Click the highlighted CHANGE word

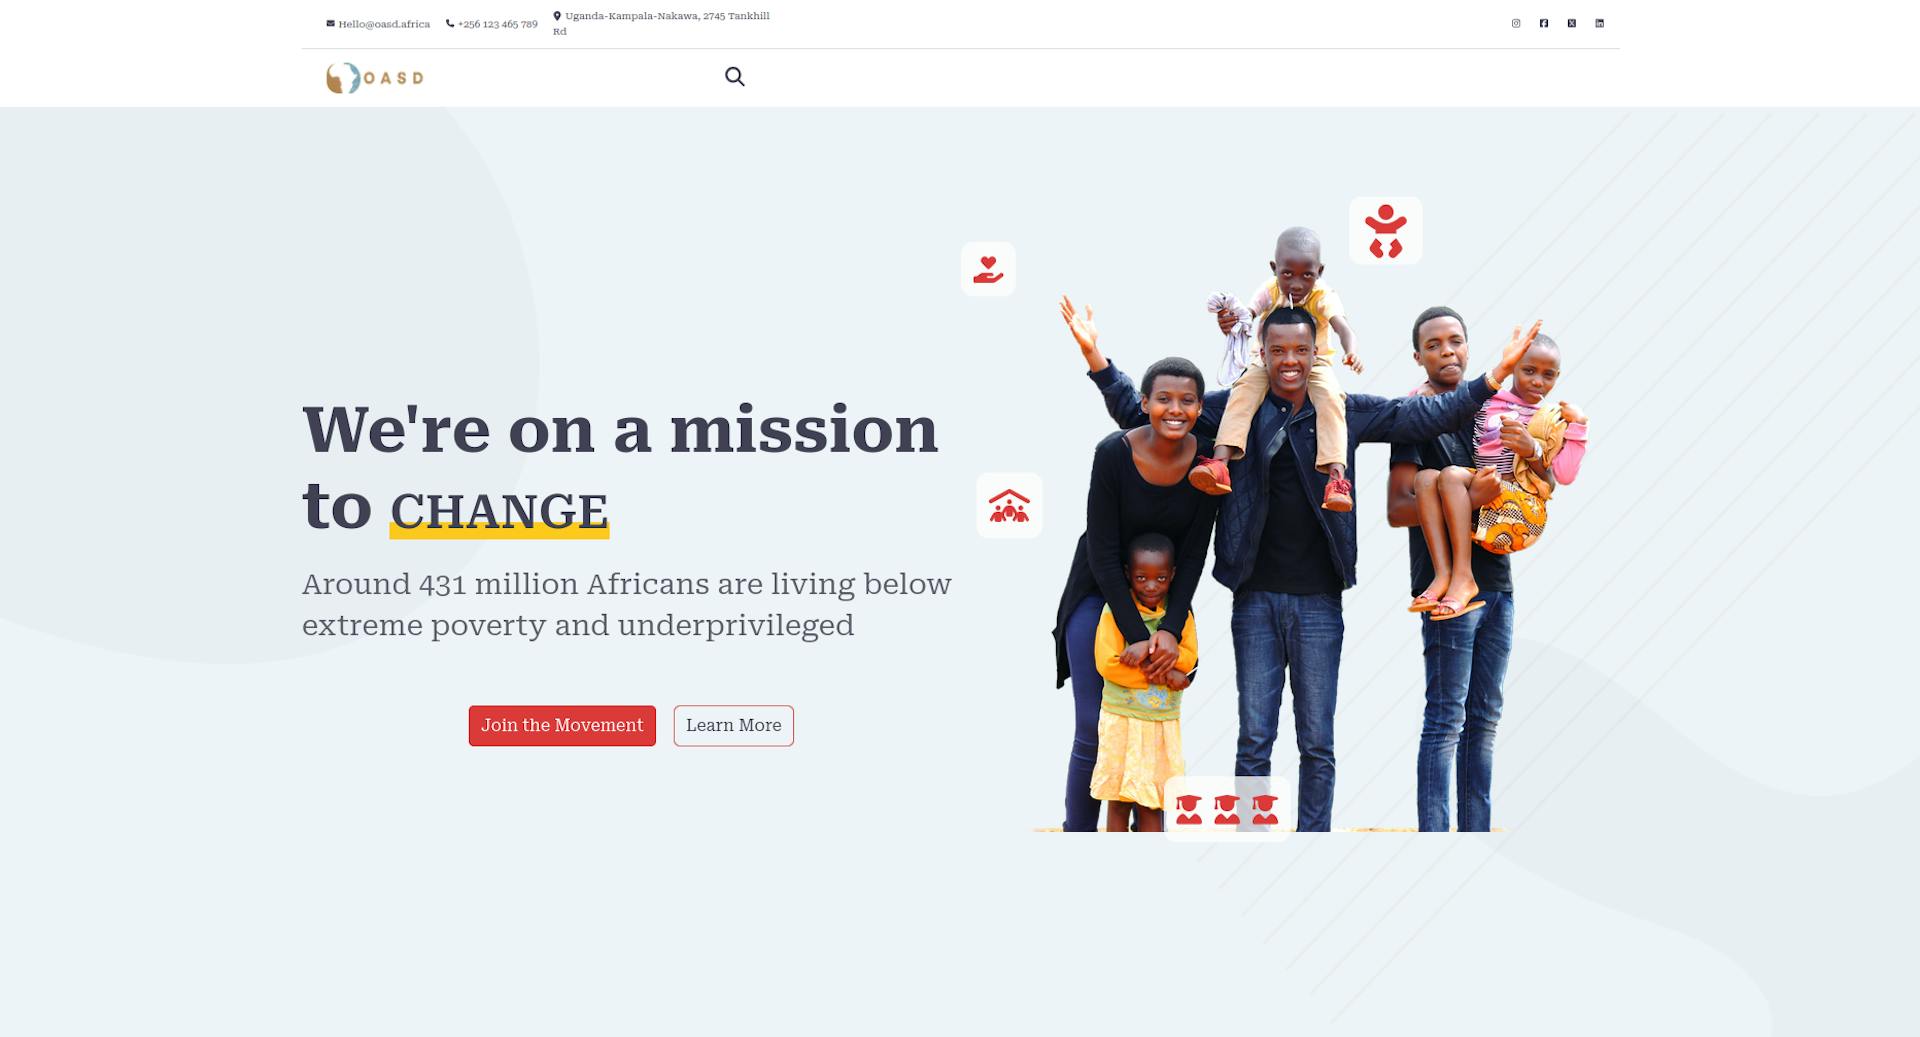[x=499, y=512]
